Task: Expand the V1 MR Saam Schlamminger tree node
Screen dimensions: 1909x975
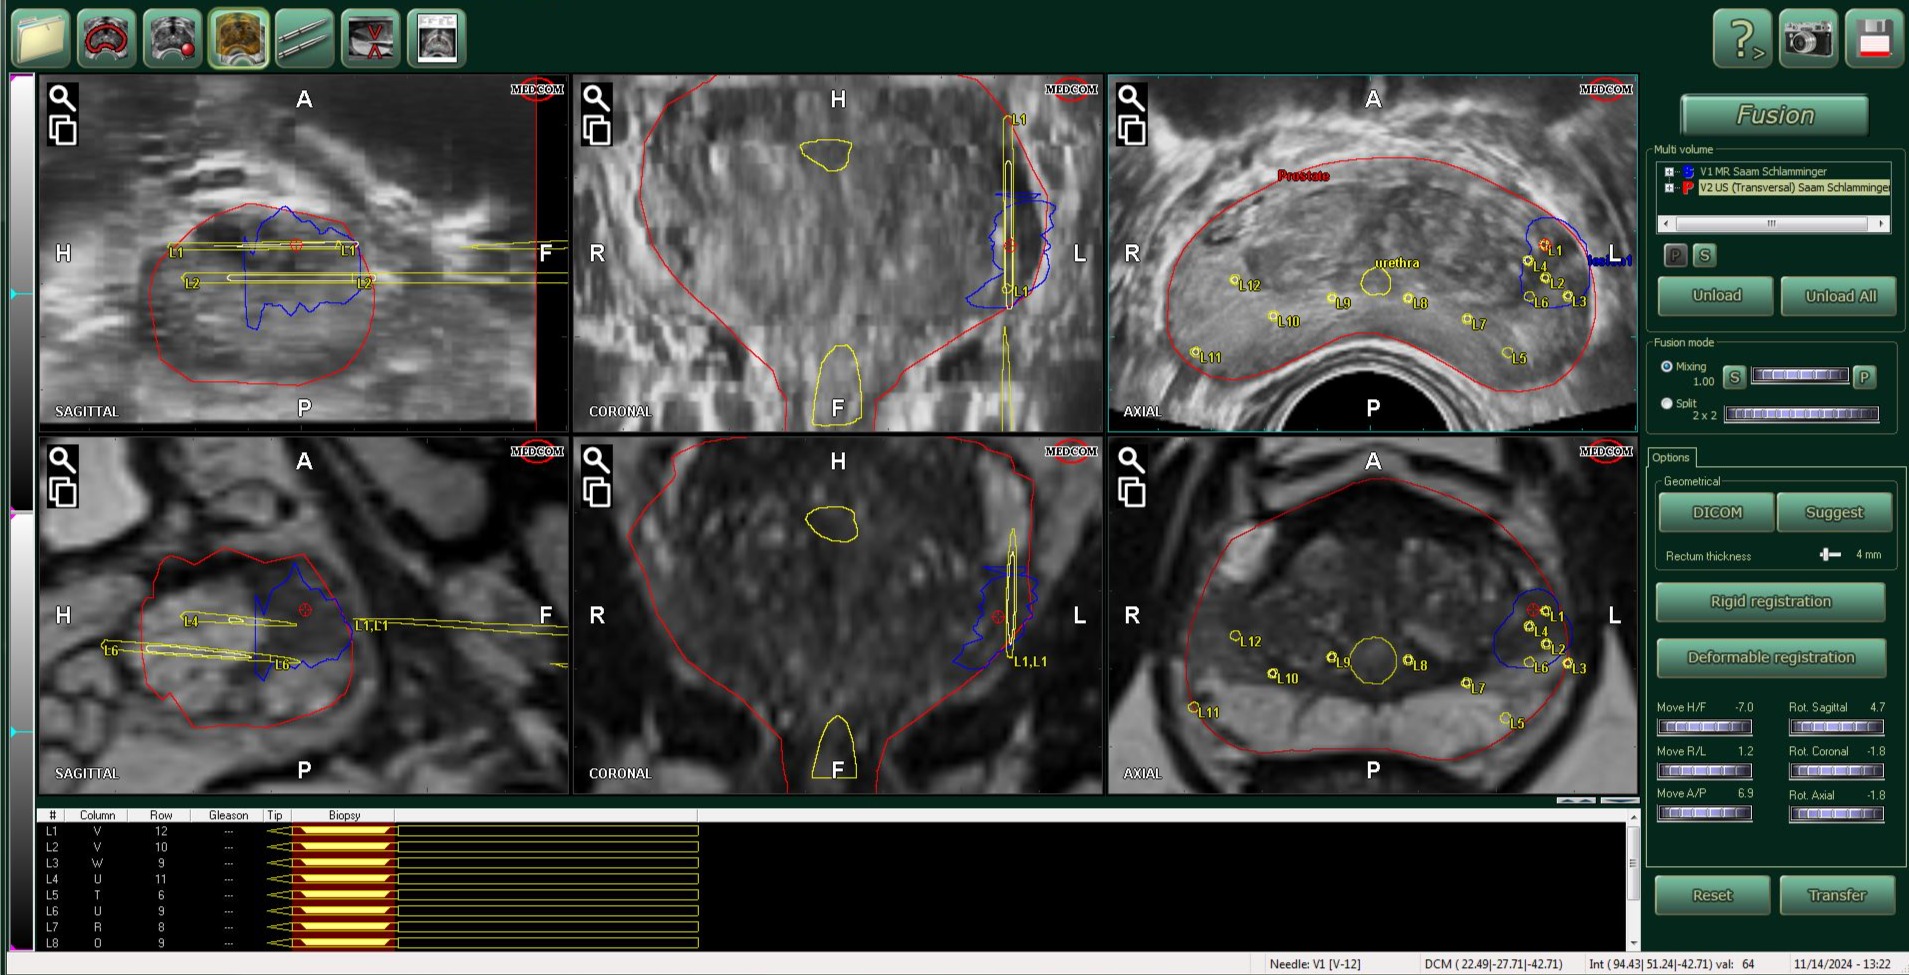Action: pyautogui.click(x=1669, y=172)
